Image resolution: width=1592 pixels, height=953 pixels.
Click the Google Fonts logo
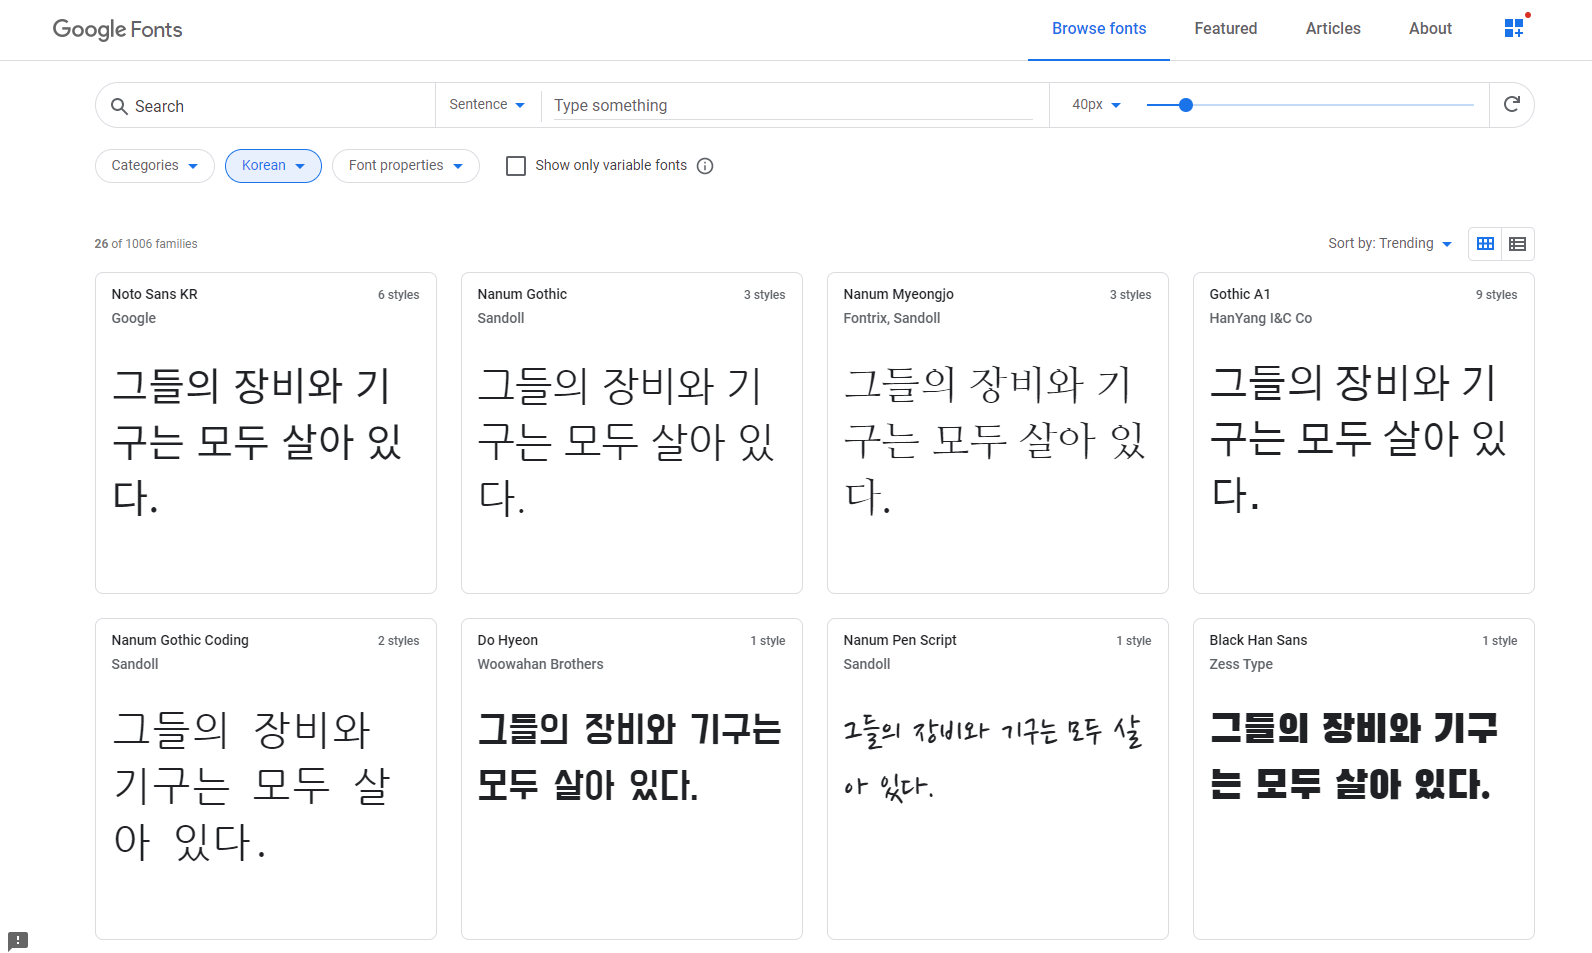pyautogui.click(x=117, y=29)
